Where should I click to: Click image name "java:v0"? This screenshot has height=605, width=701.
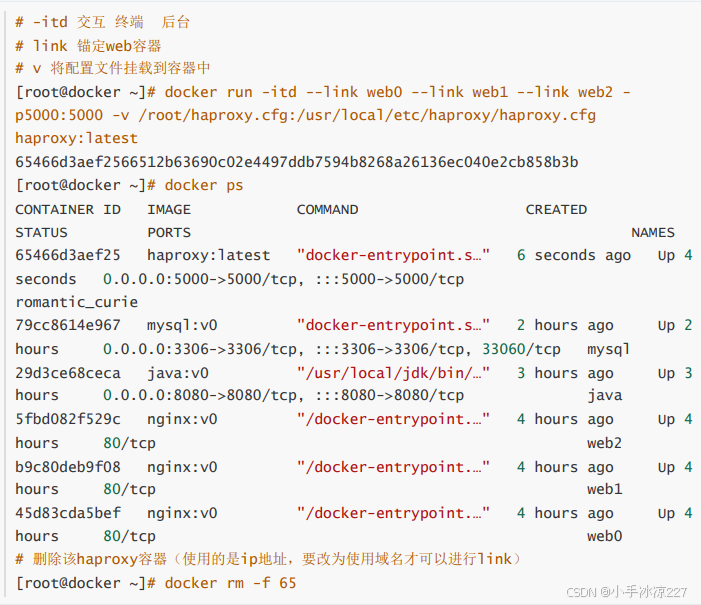click(x=178, y=373)
